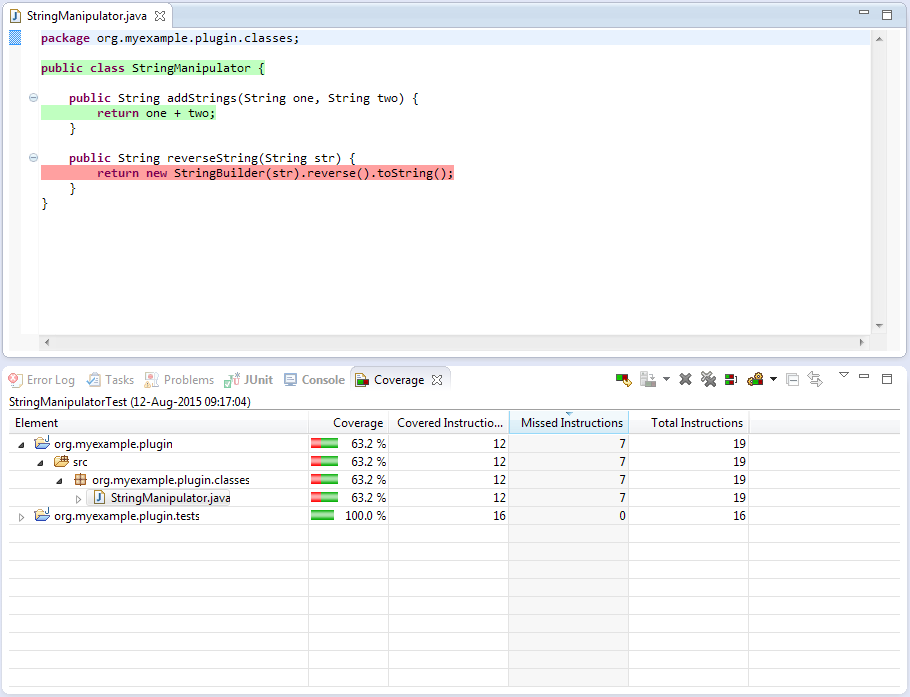Click the 100.0 % coverage value
Image resolution: width=910 pixels, height=697 pixels.
[366, 516]
